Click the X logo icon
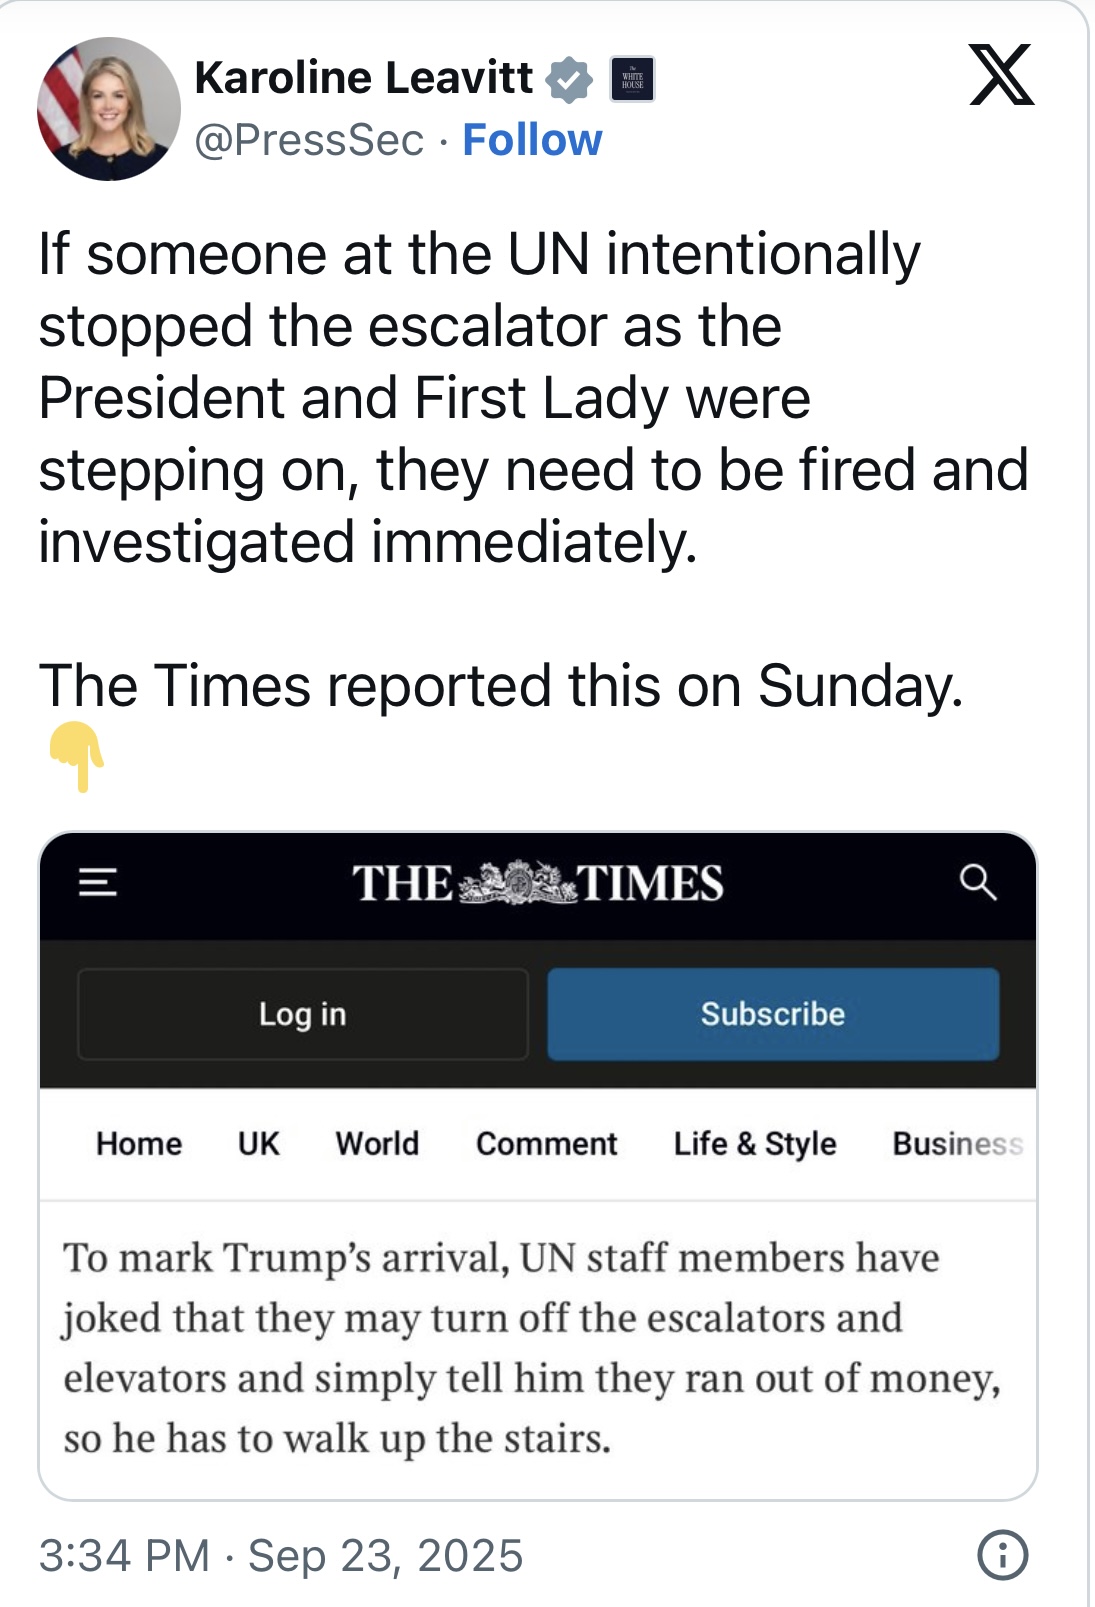Image resolution: width=1095 pixels, height=1607 pixels. [x=1001, y=75]
